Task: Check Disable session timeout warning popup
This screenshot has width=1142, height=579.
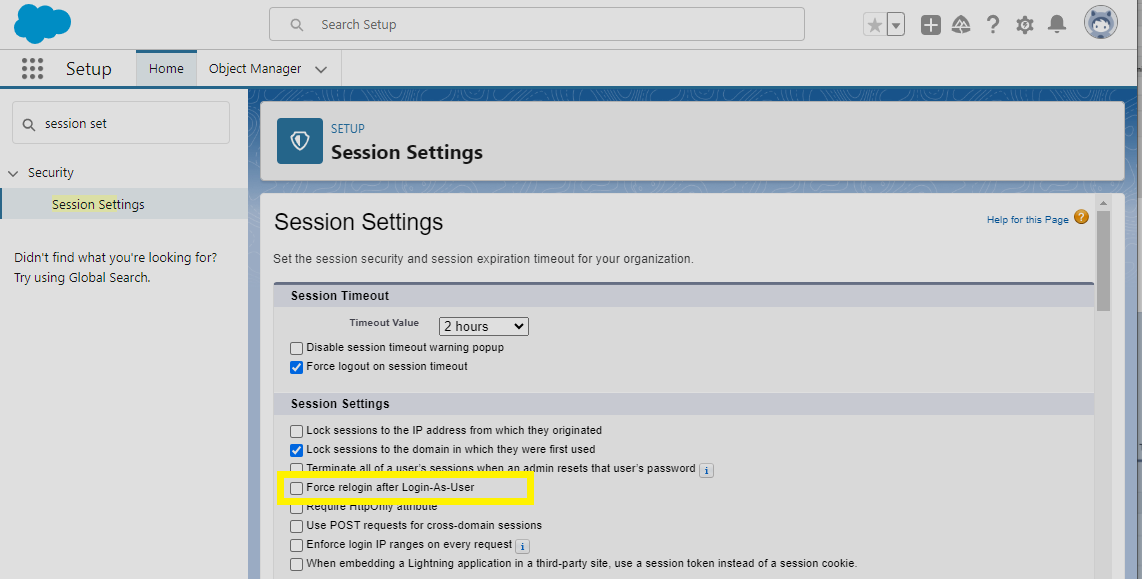Action: (x=296, y=348)
